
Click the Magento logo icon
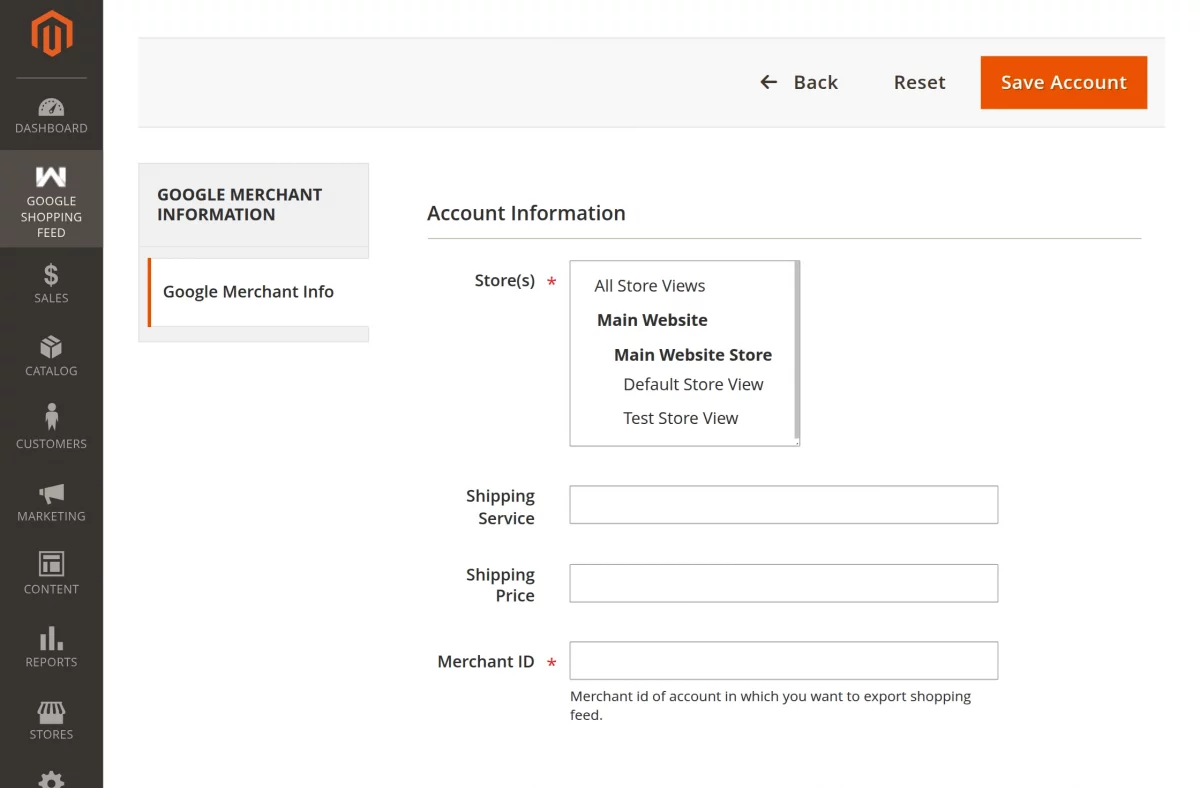pos(51,34)
